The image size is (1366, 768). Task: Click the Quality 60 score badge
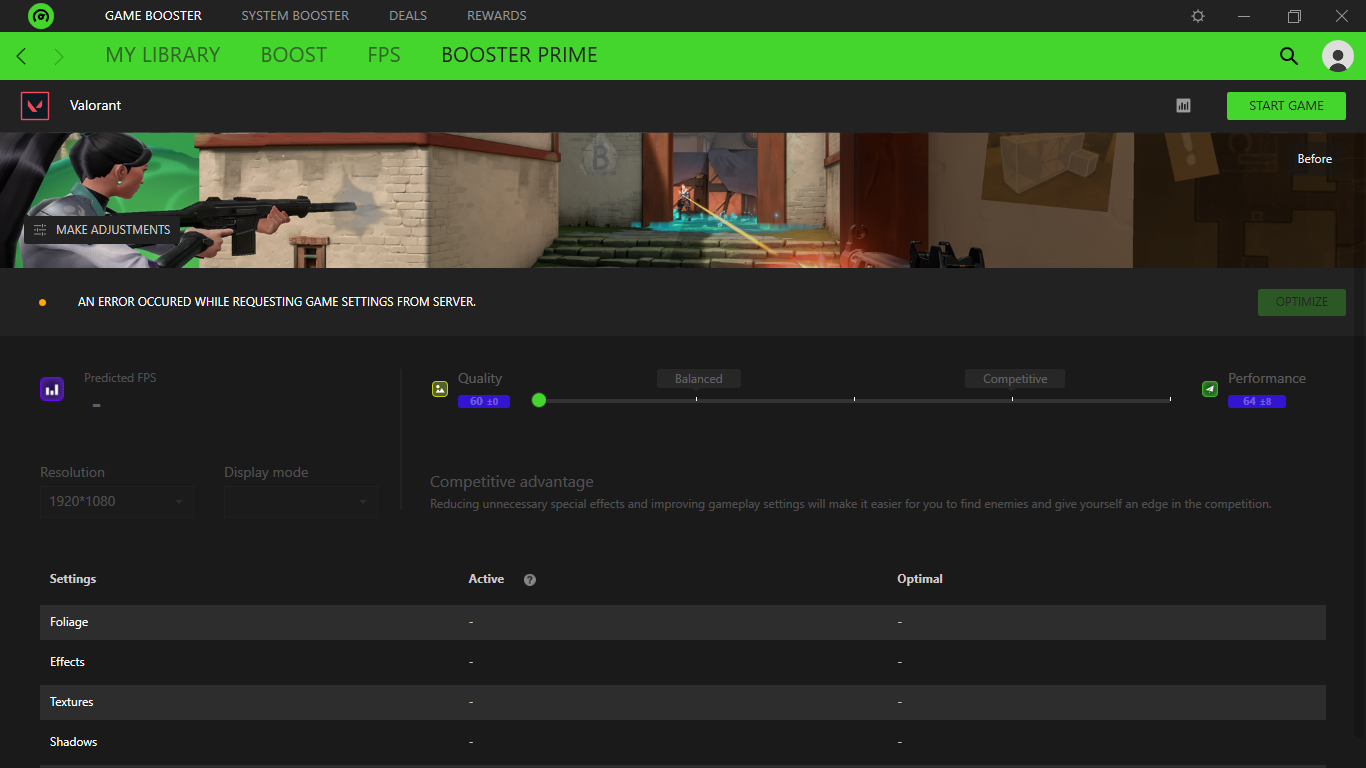[x=484, y=401]
